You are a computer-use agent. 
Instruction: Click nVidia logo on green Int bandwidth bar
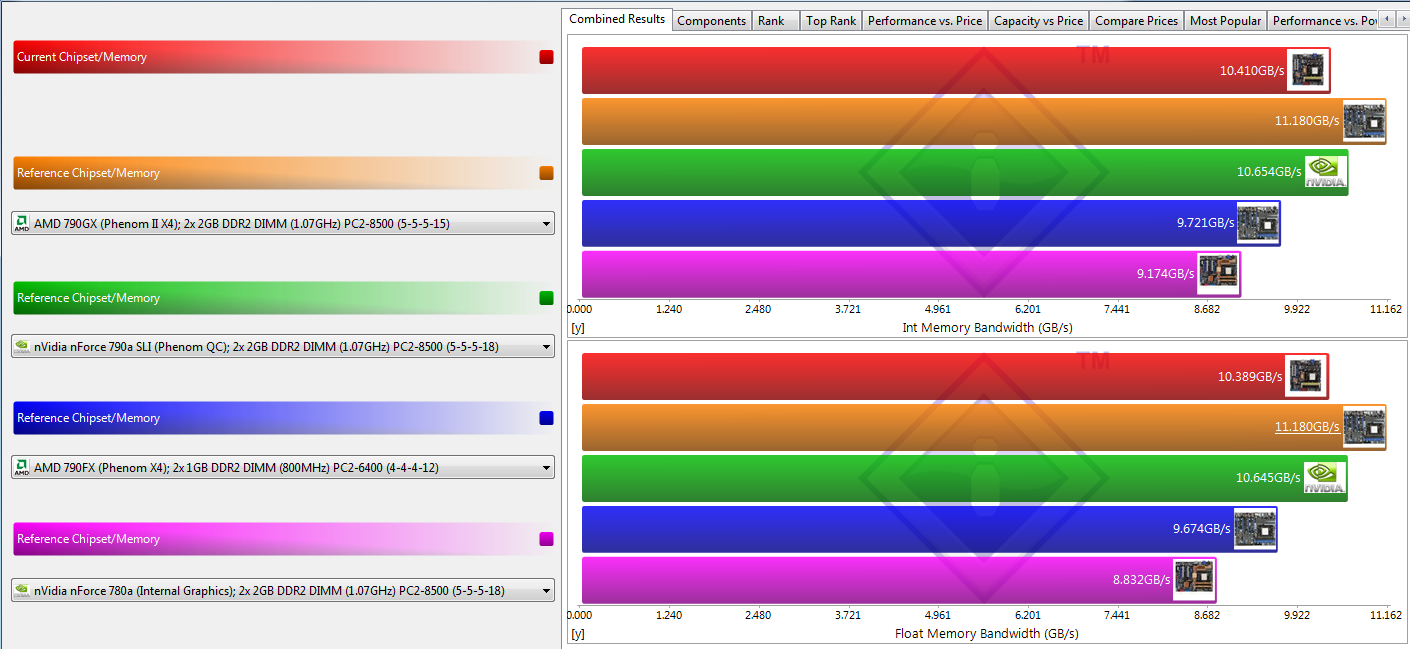pyautogui.click(x=1326, y=172)
